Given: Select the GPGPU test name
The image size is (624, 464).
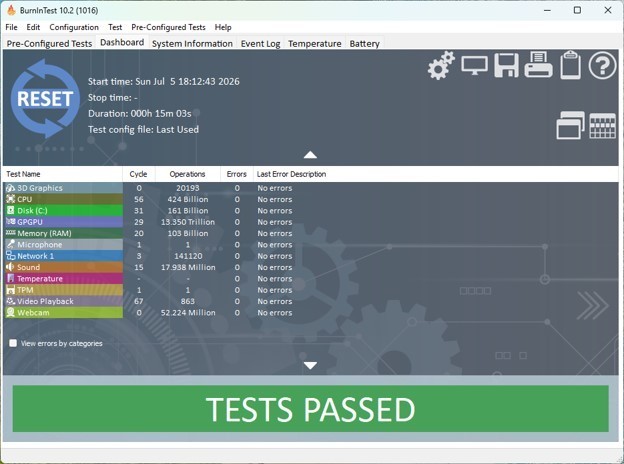Looking at the screenshot, I should (30, 222).
